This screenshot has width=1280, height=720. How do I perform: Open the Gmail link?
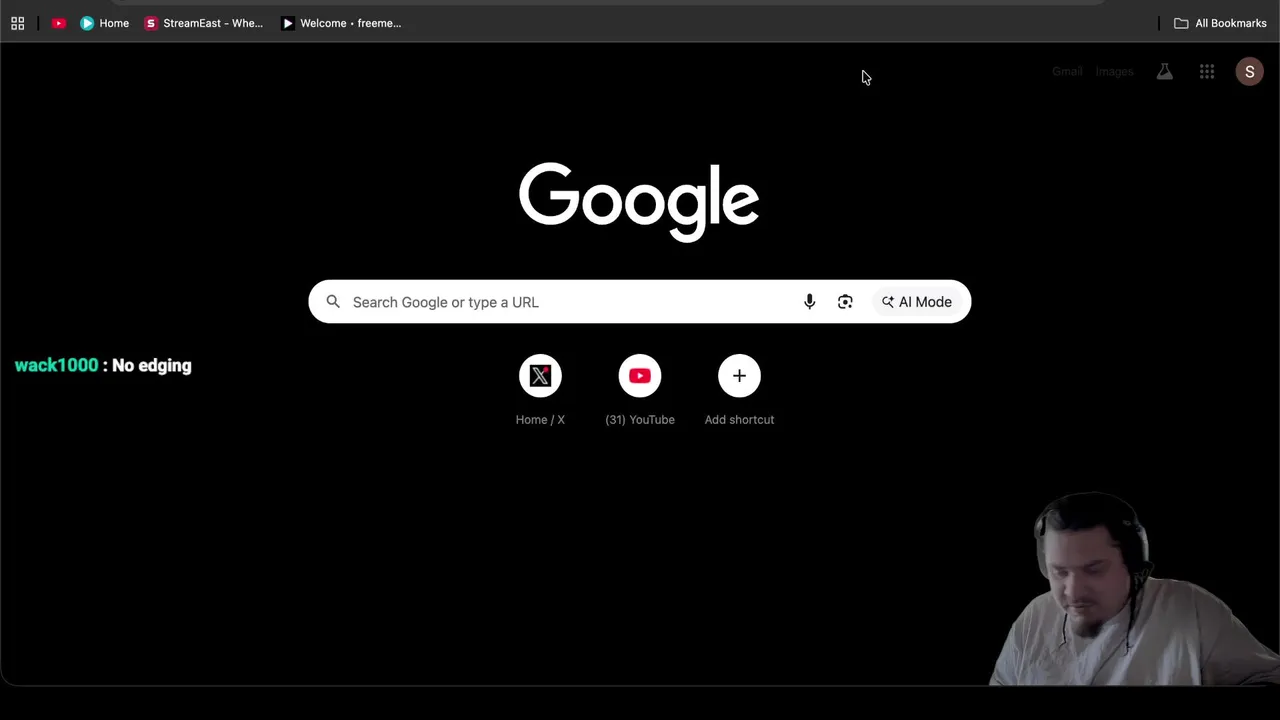(1067, 72)
